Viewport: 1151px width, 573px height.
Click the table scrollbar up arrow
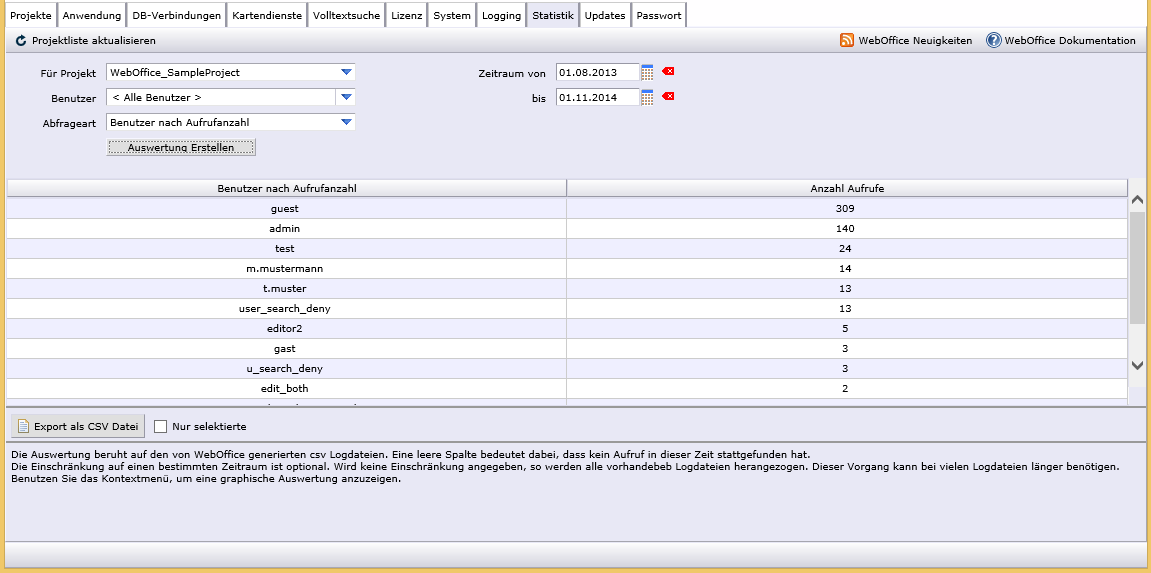pyautogui.click(x=1137, y=200)
